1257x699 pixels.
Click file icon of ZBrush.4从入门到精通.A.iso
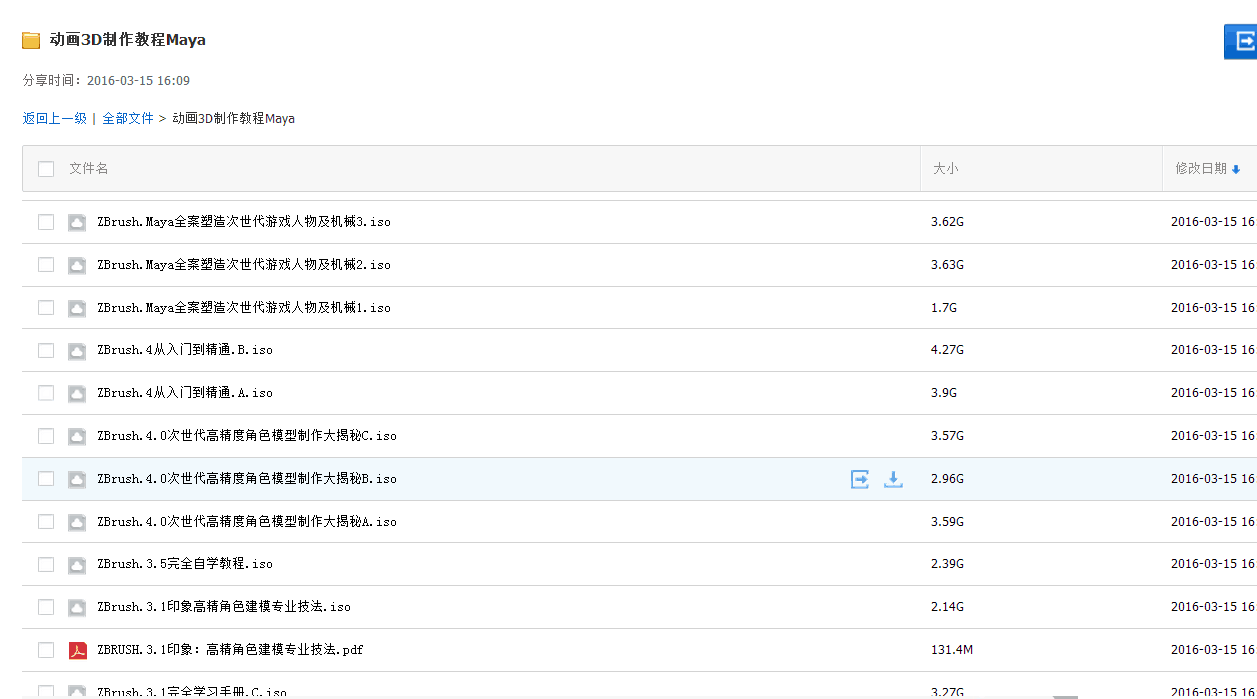click(77, 393)
